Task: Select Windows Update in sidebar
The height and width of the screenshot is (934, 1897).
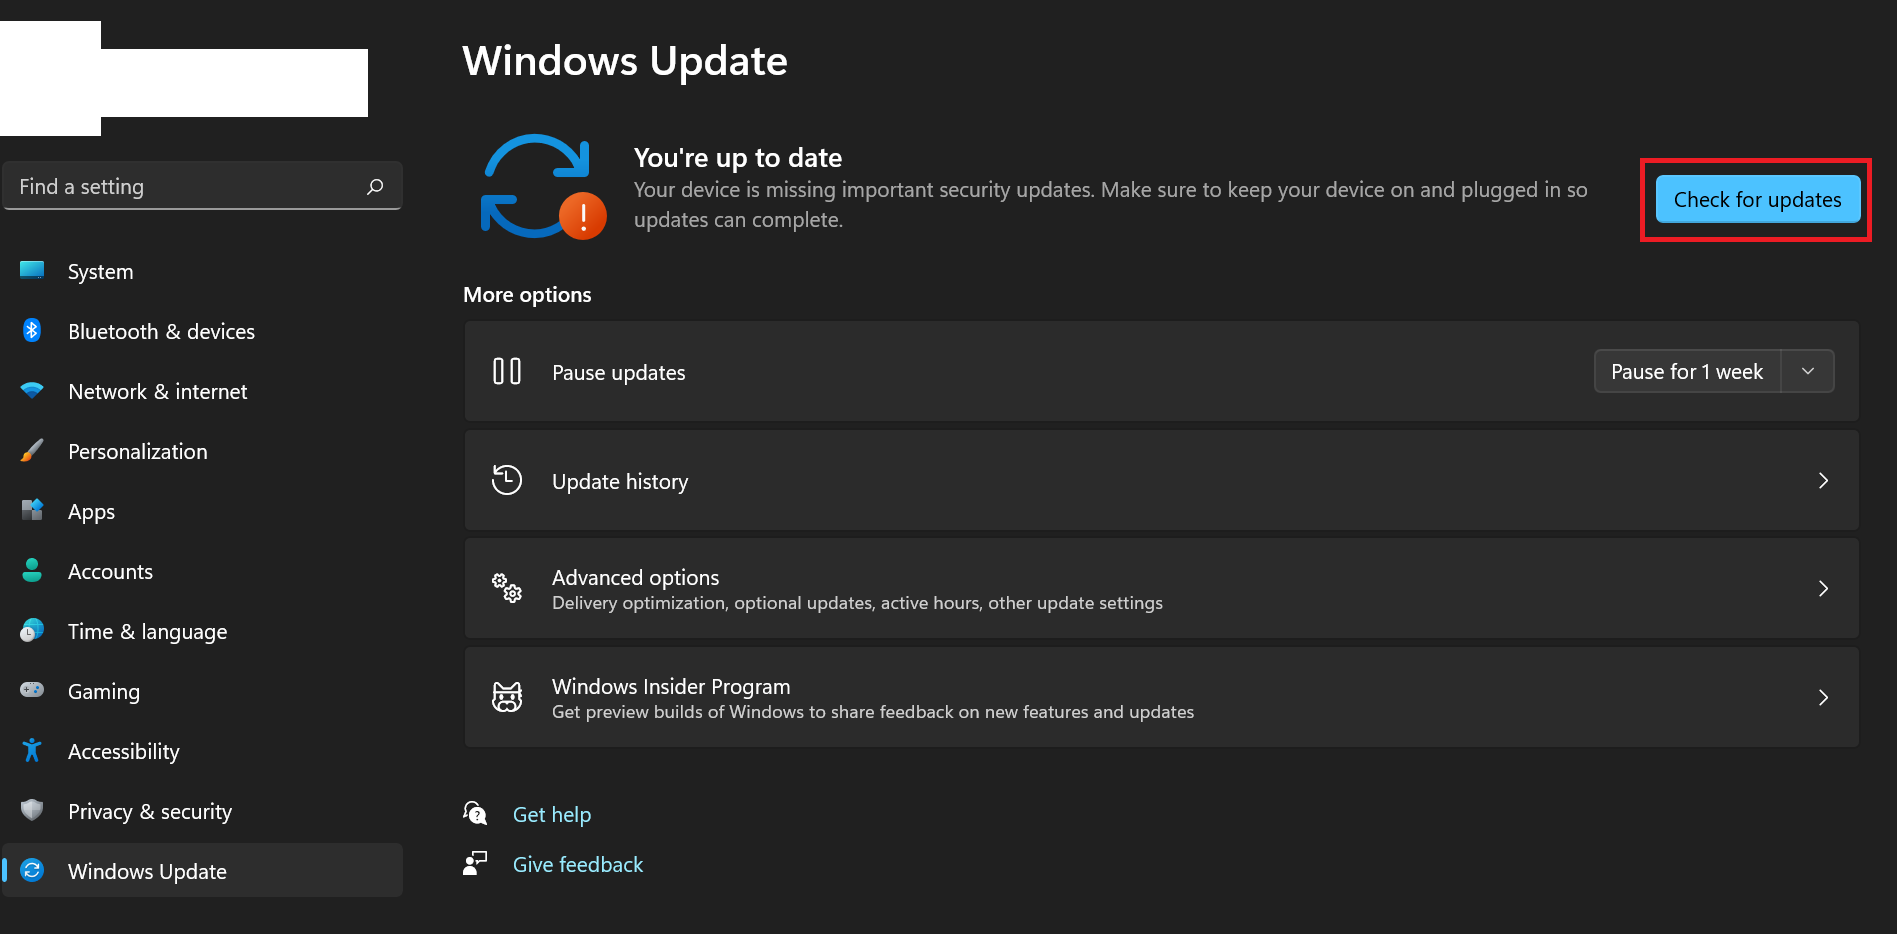Action: pyautogui.click(x=202, y=870)
